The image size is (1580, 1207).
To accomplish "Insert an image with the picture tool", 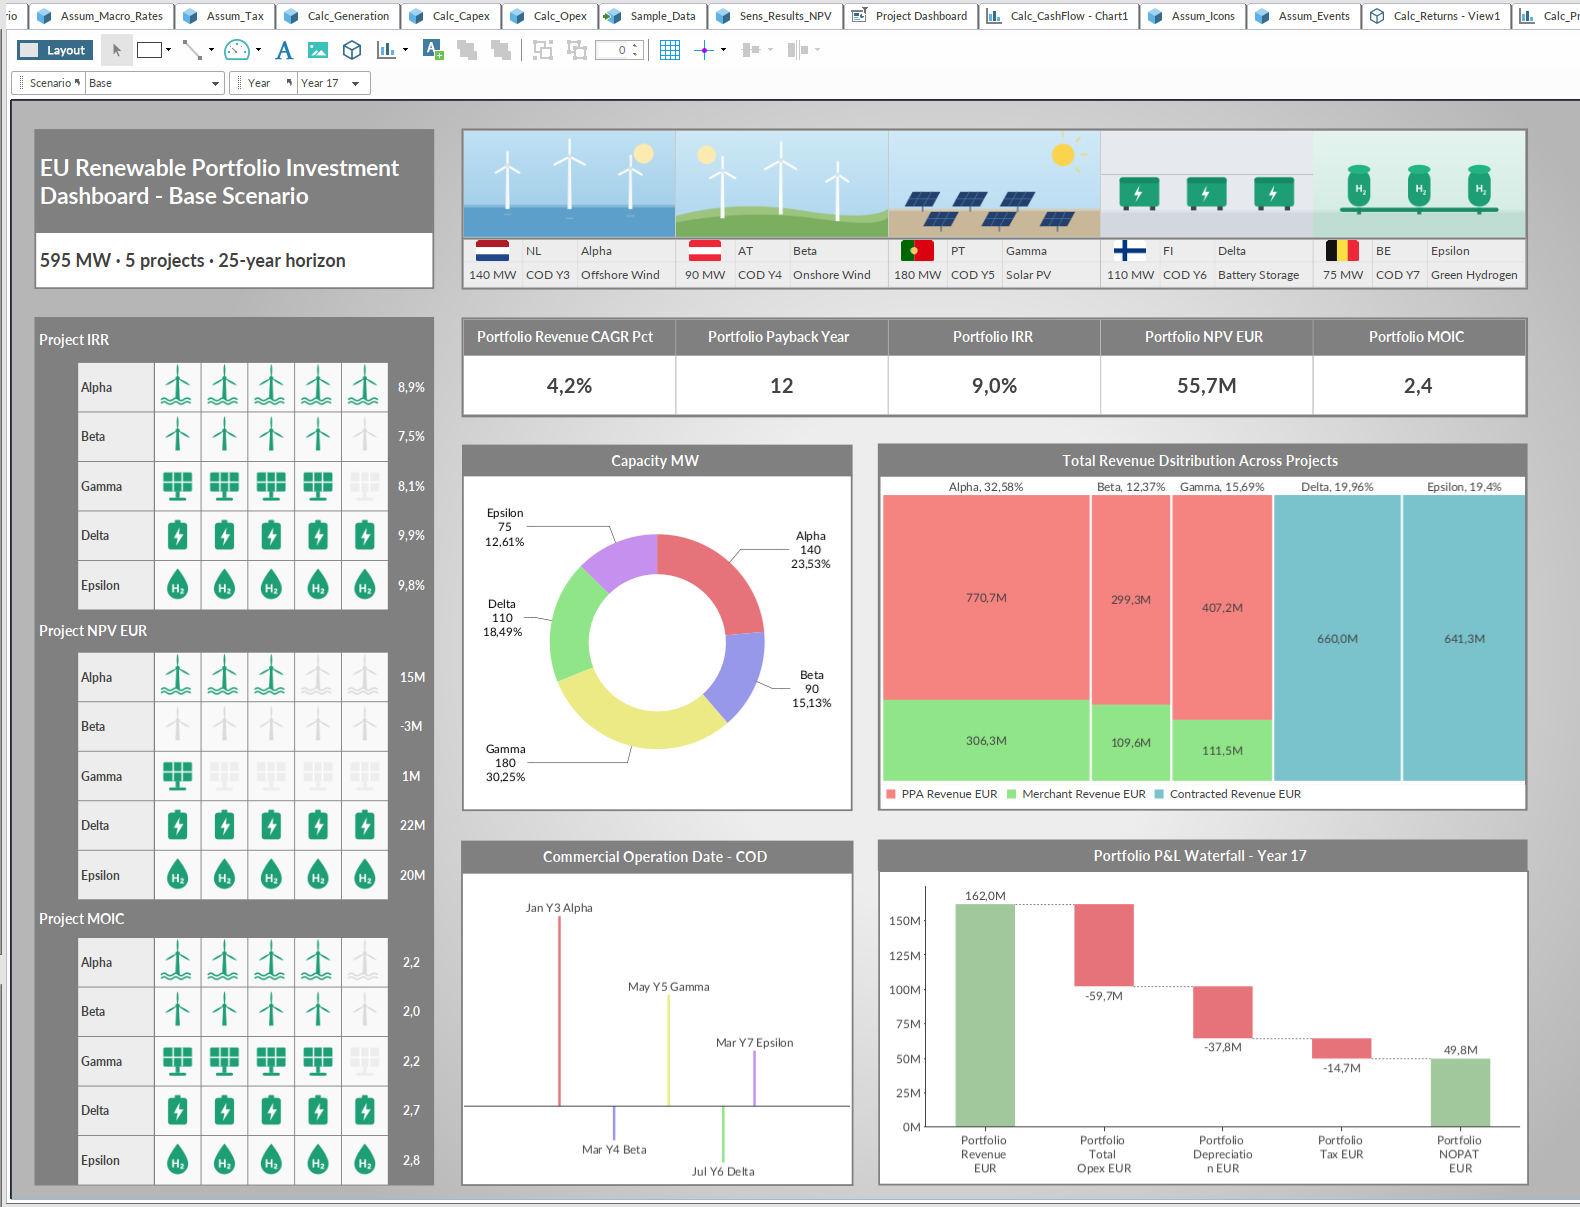I will point(318,50).
